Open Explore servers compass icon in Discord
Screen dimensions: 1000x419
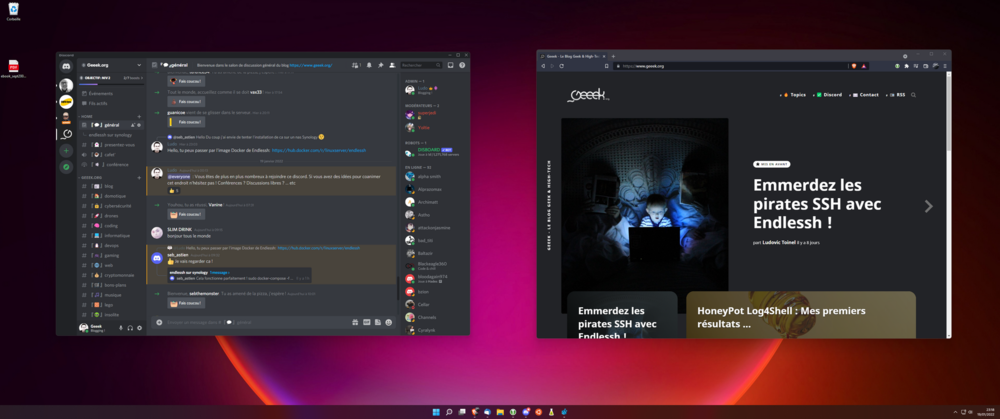[66, 167]
